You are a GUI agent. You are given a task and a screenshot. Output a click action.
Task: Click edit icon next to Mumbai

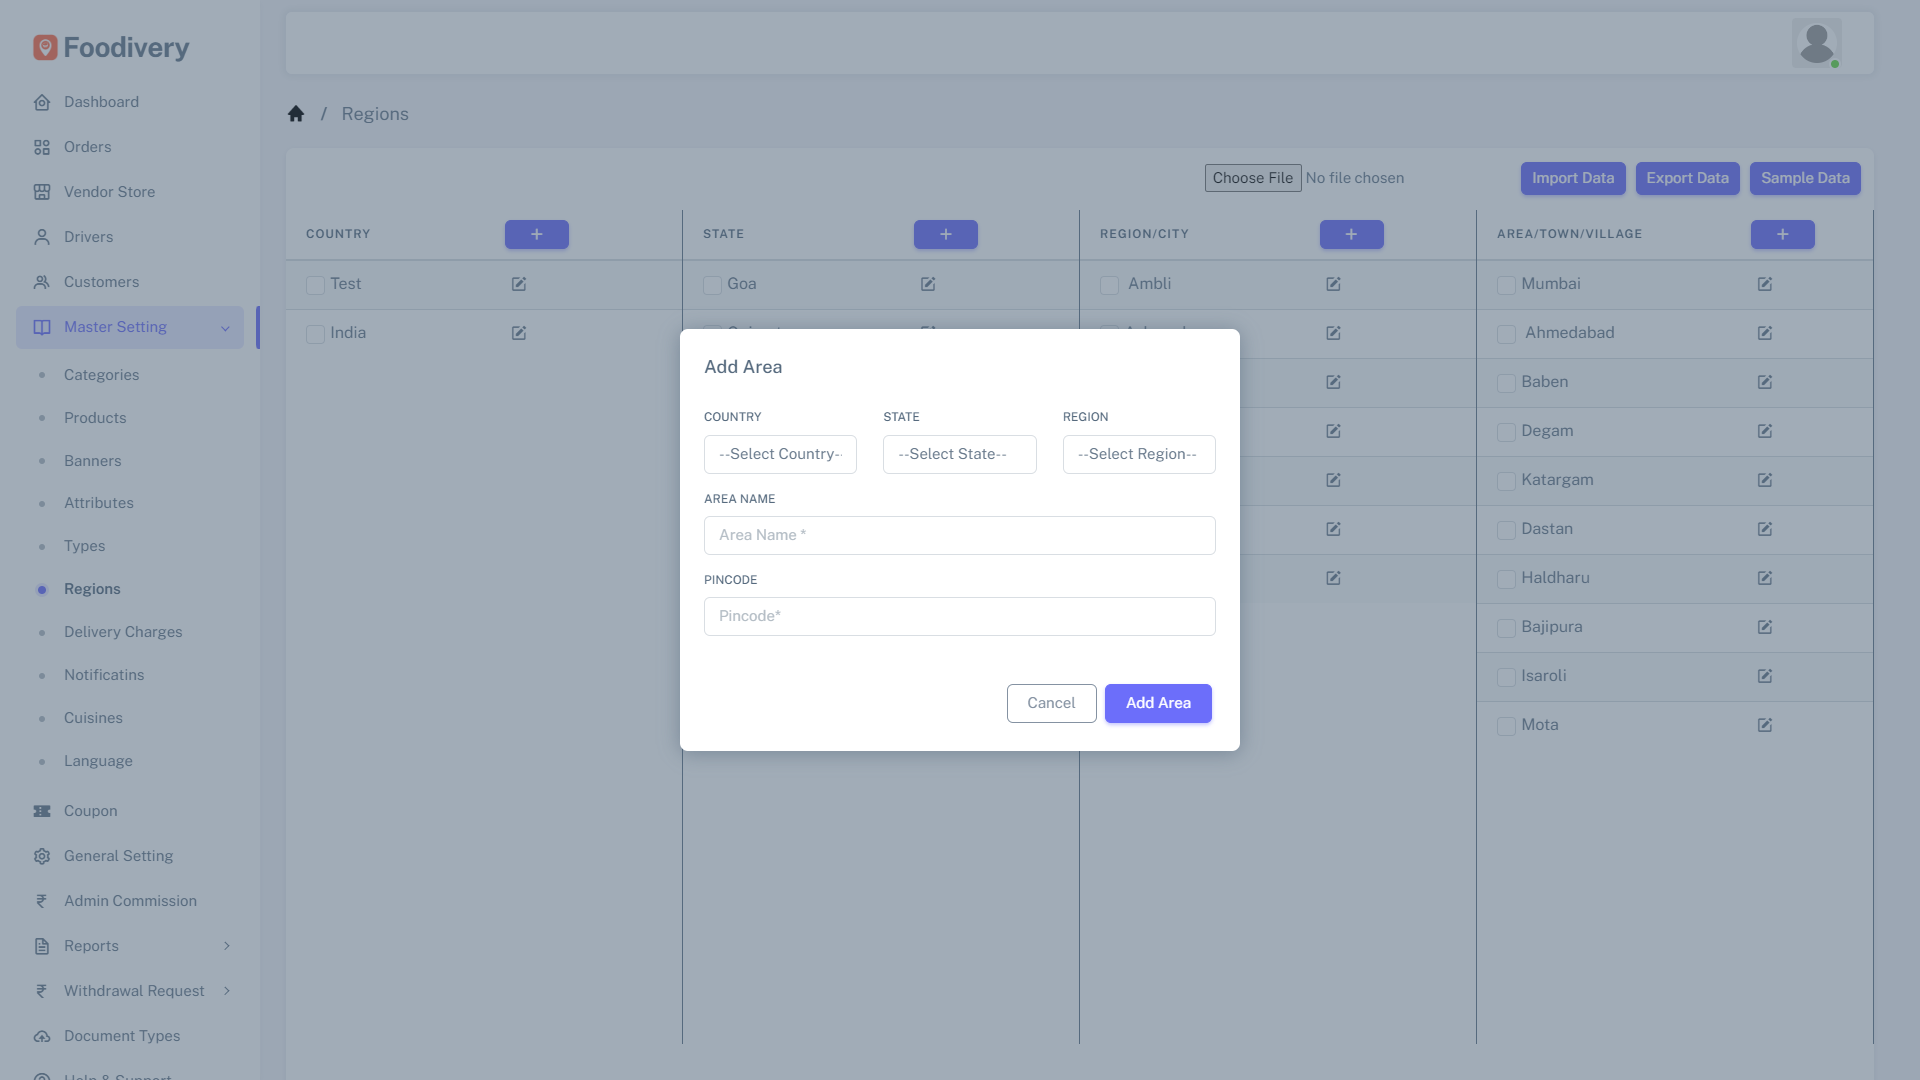pos(1765,284)
